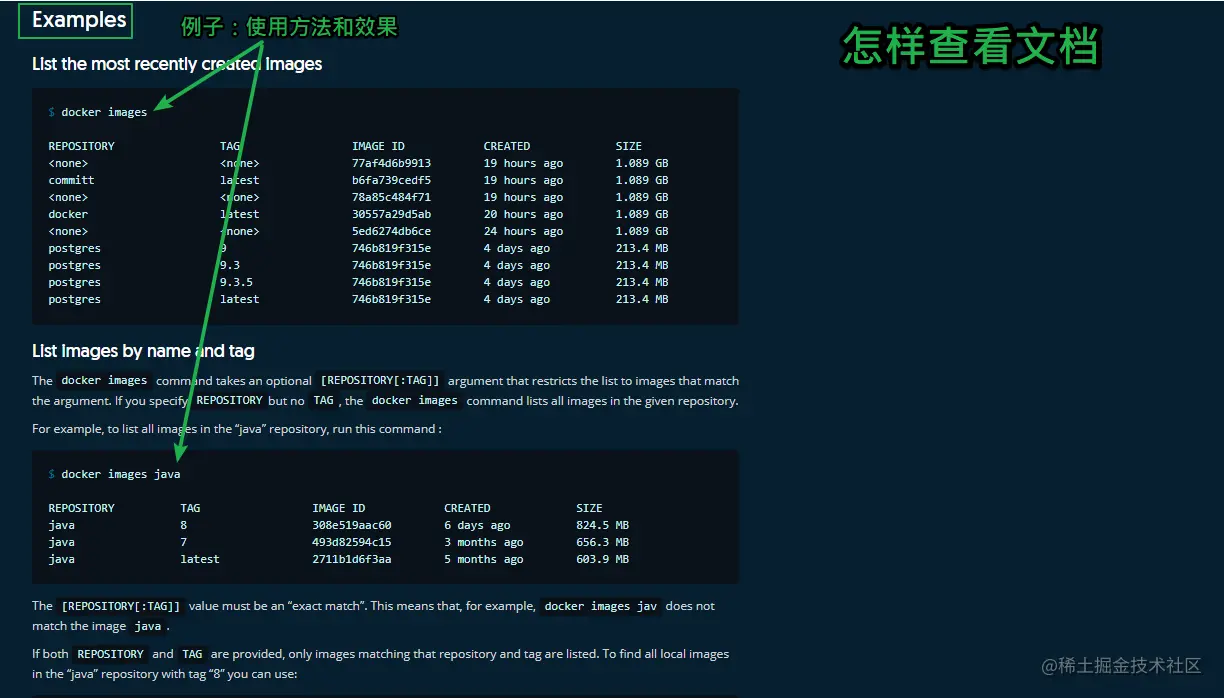1224x698 pixels.
Task: Select "19 hours ago" in the committ row
Action: tap(523, 180)
